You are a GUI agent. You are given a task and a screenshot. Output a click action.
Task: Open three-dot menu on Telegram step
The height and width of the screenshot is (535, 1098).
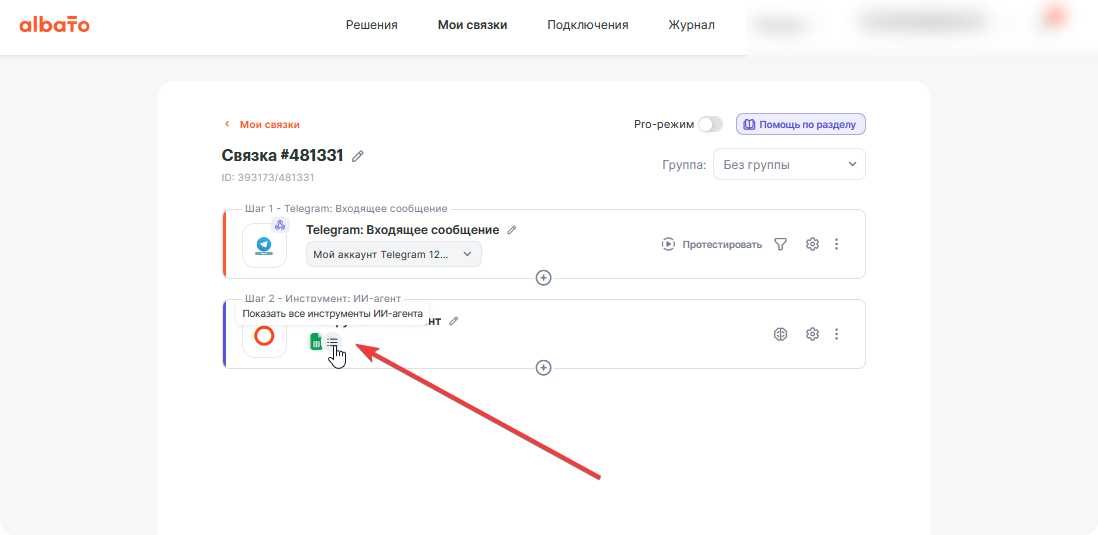click(x=836, y=244)
